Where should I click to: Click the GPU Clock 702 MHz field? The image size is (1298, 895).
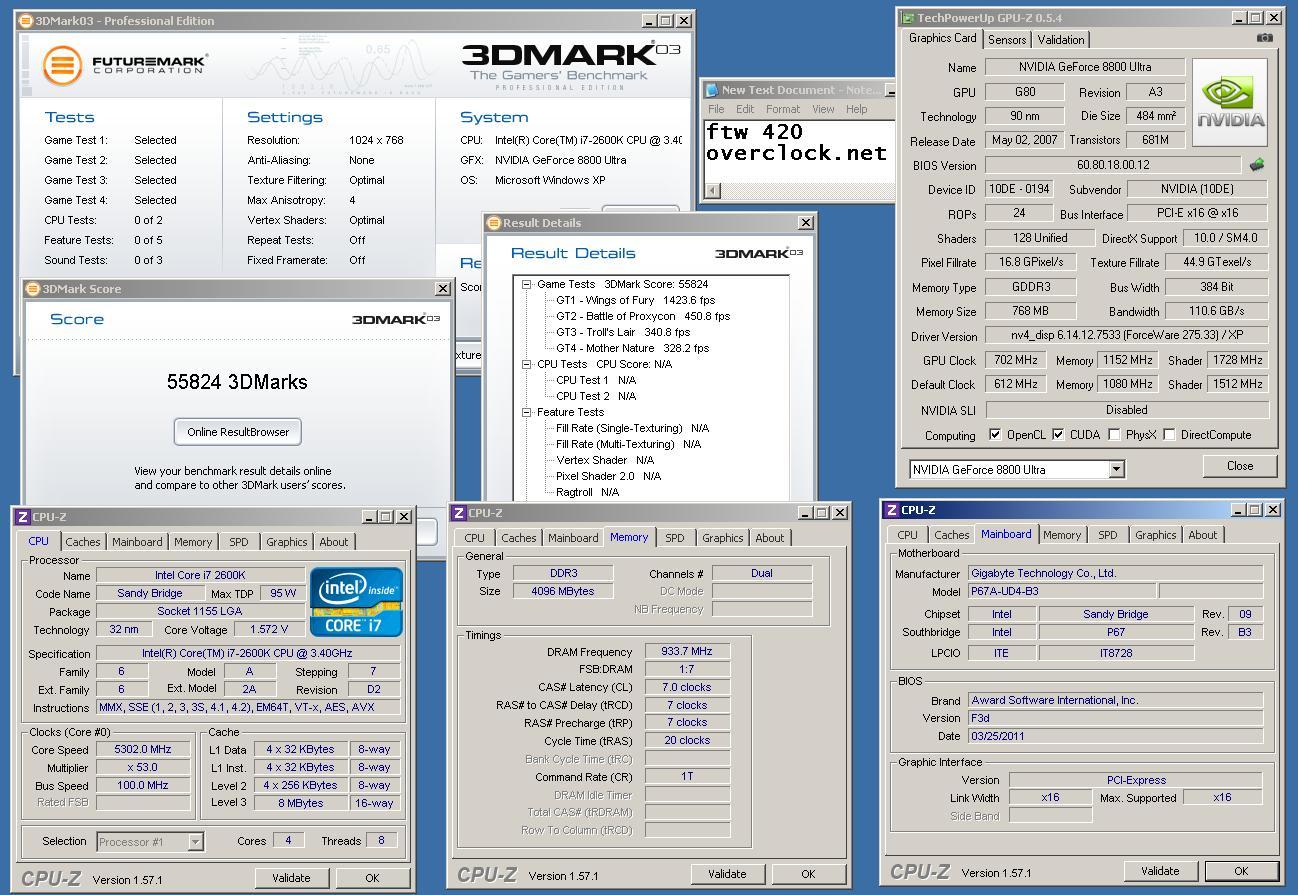coord(1016,360)
